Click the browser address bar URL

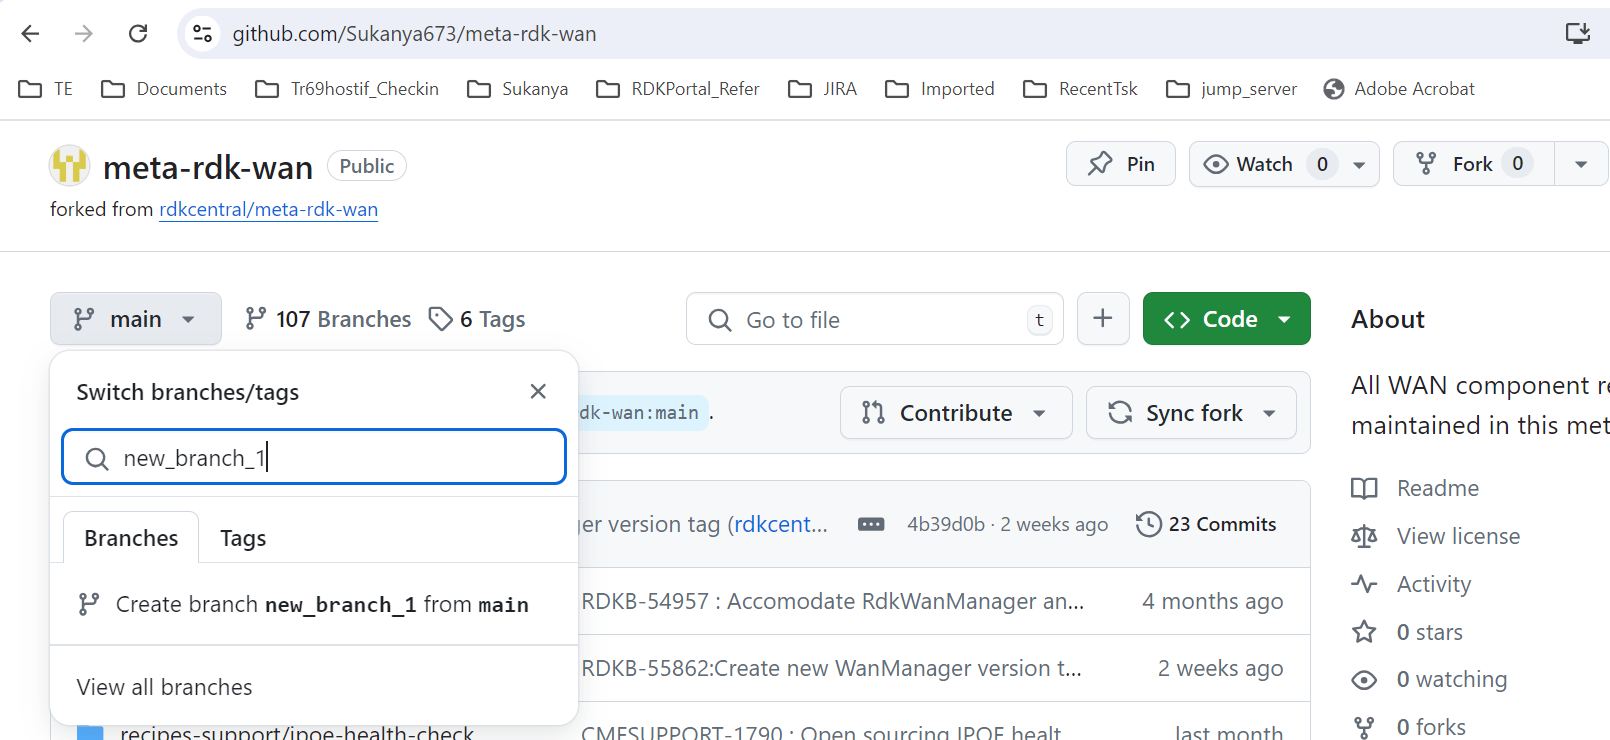[414, 34]
